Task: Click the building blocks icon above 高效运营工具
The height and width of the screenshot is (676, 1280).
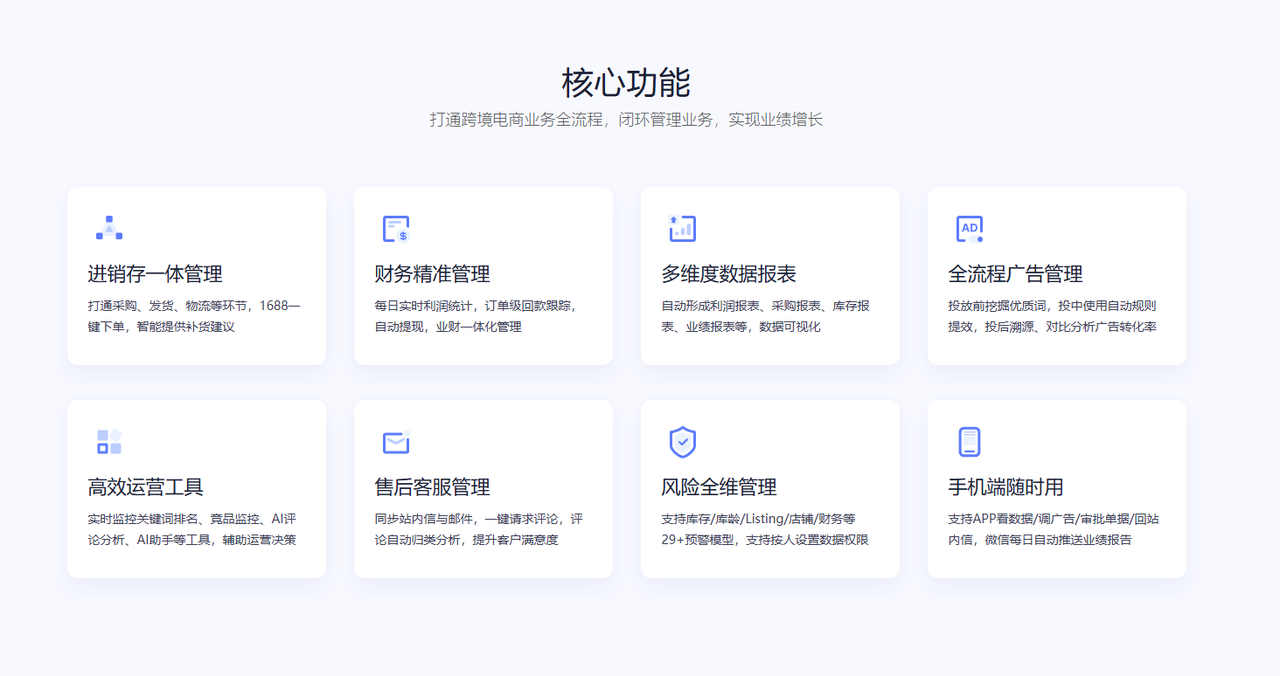Action: click(109, 442)
